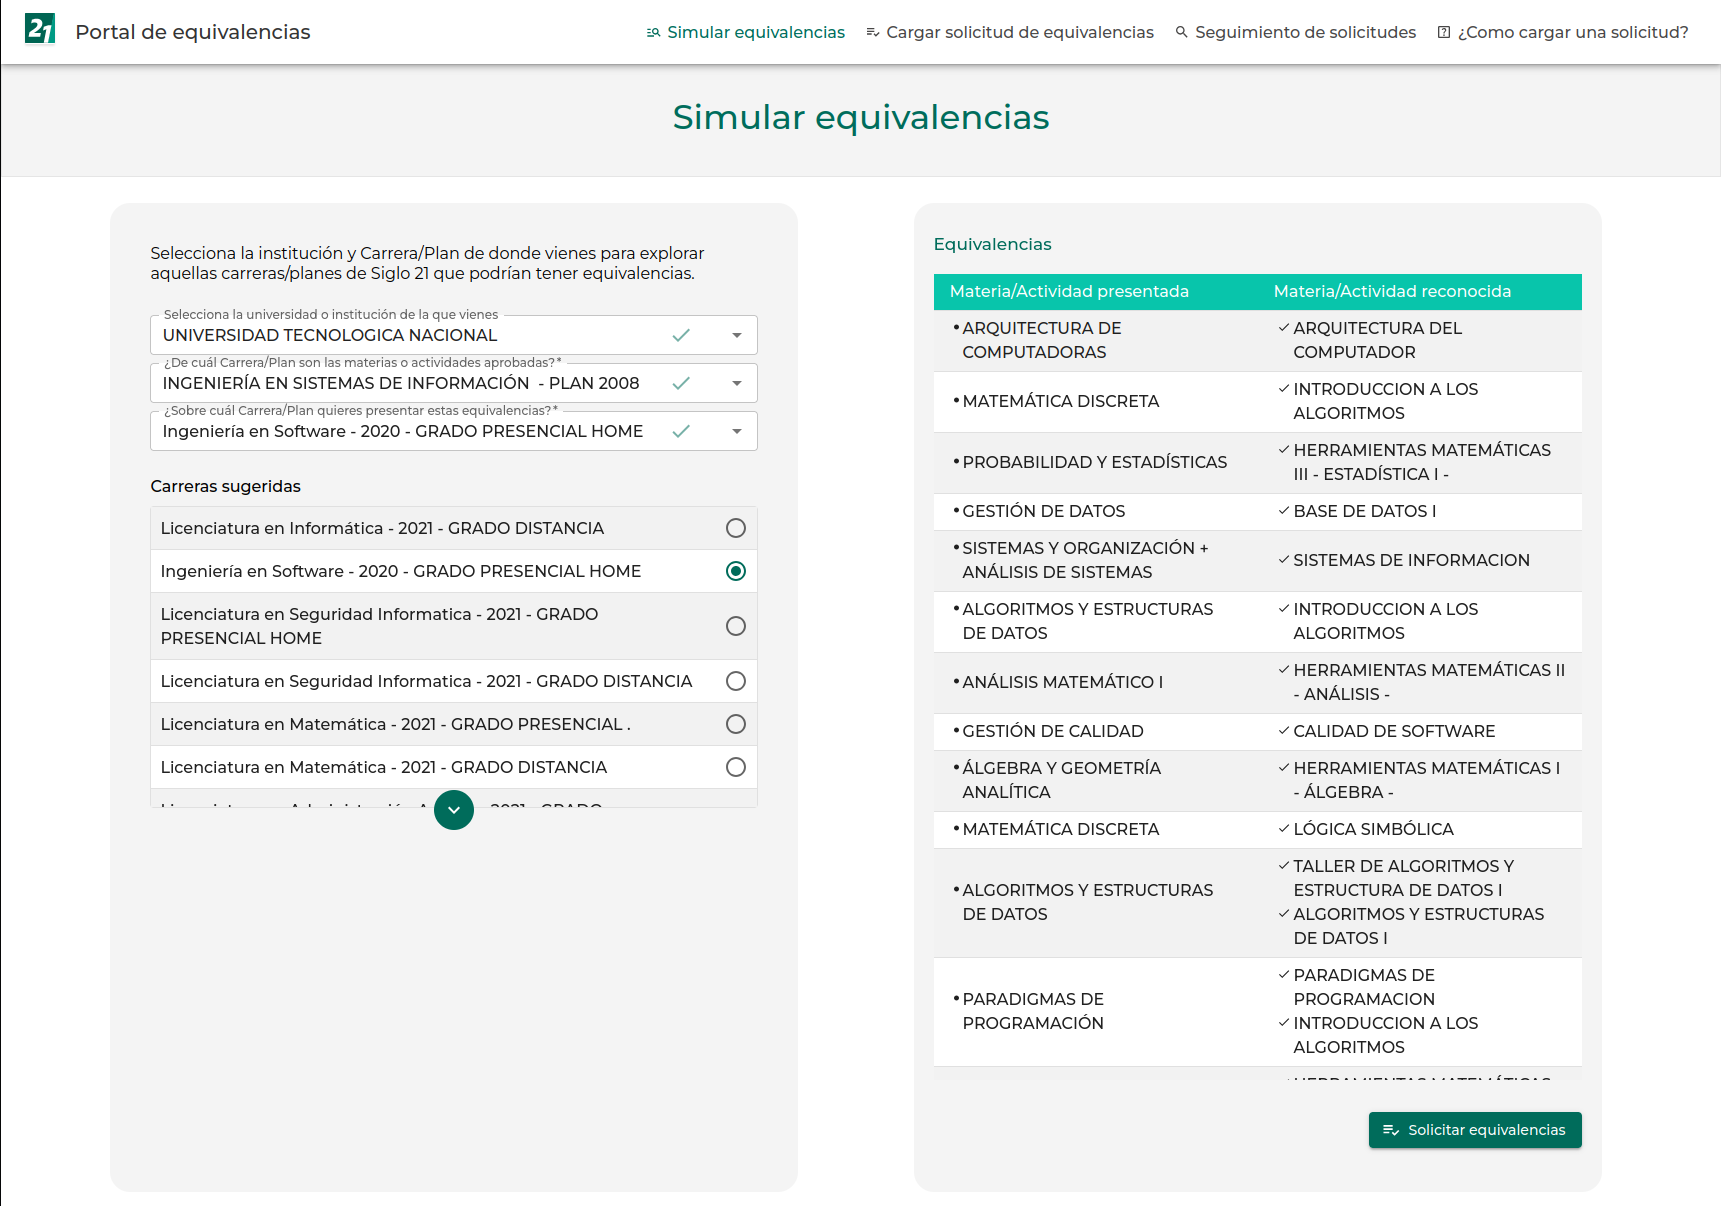Viewport: 1721px width, 1206px height.
Task: Click checkmark icon in target plan field
Action: [681, 431]
